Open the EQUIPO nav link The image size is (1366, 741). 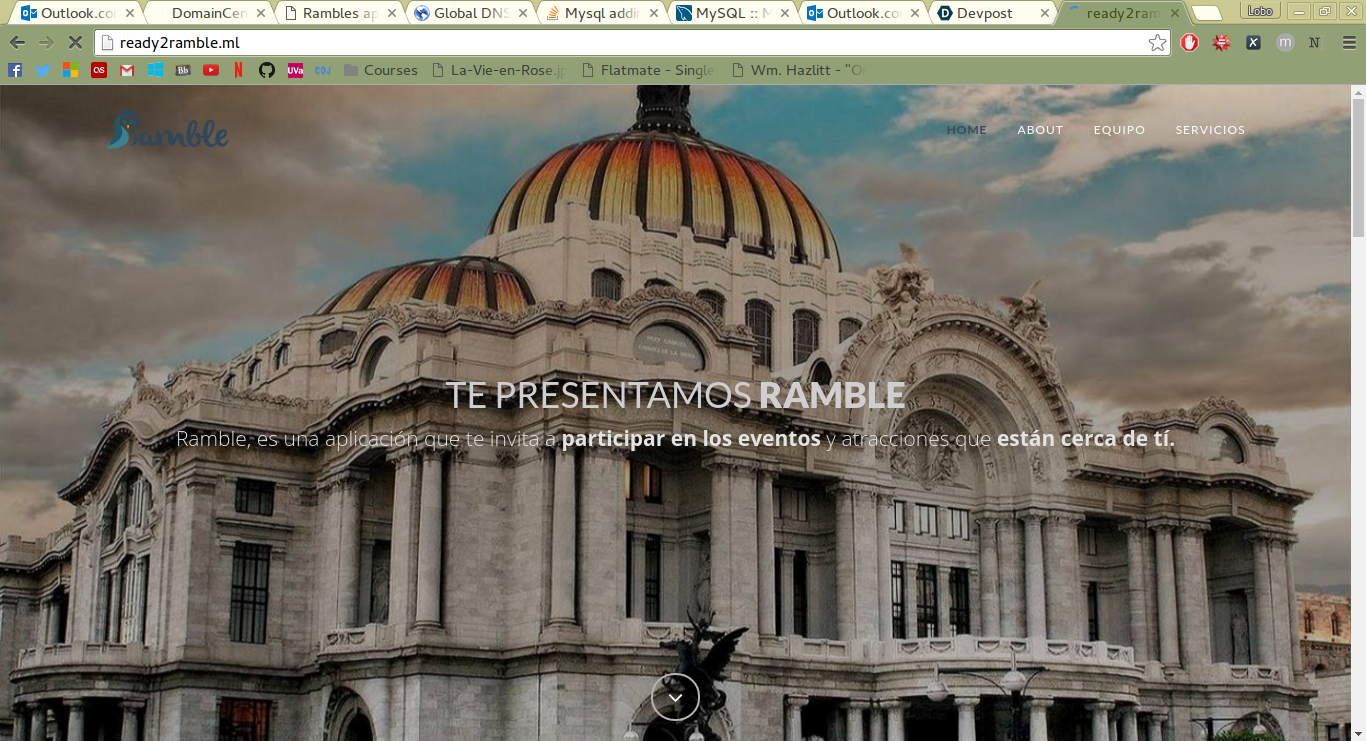tap(1119, 130)
